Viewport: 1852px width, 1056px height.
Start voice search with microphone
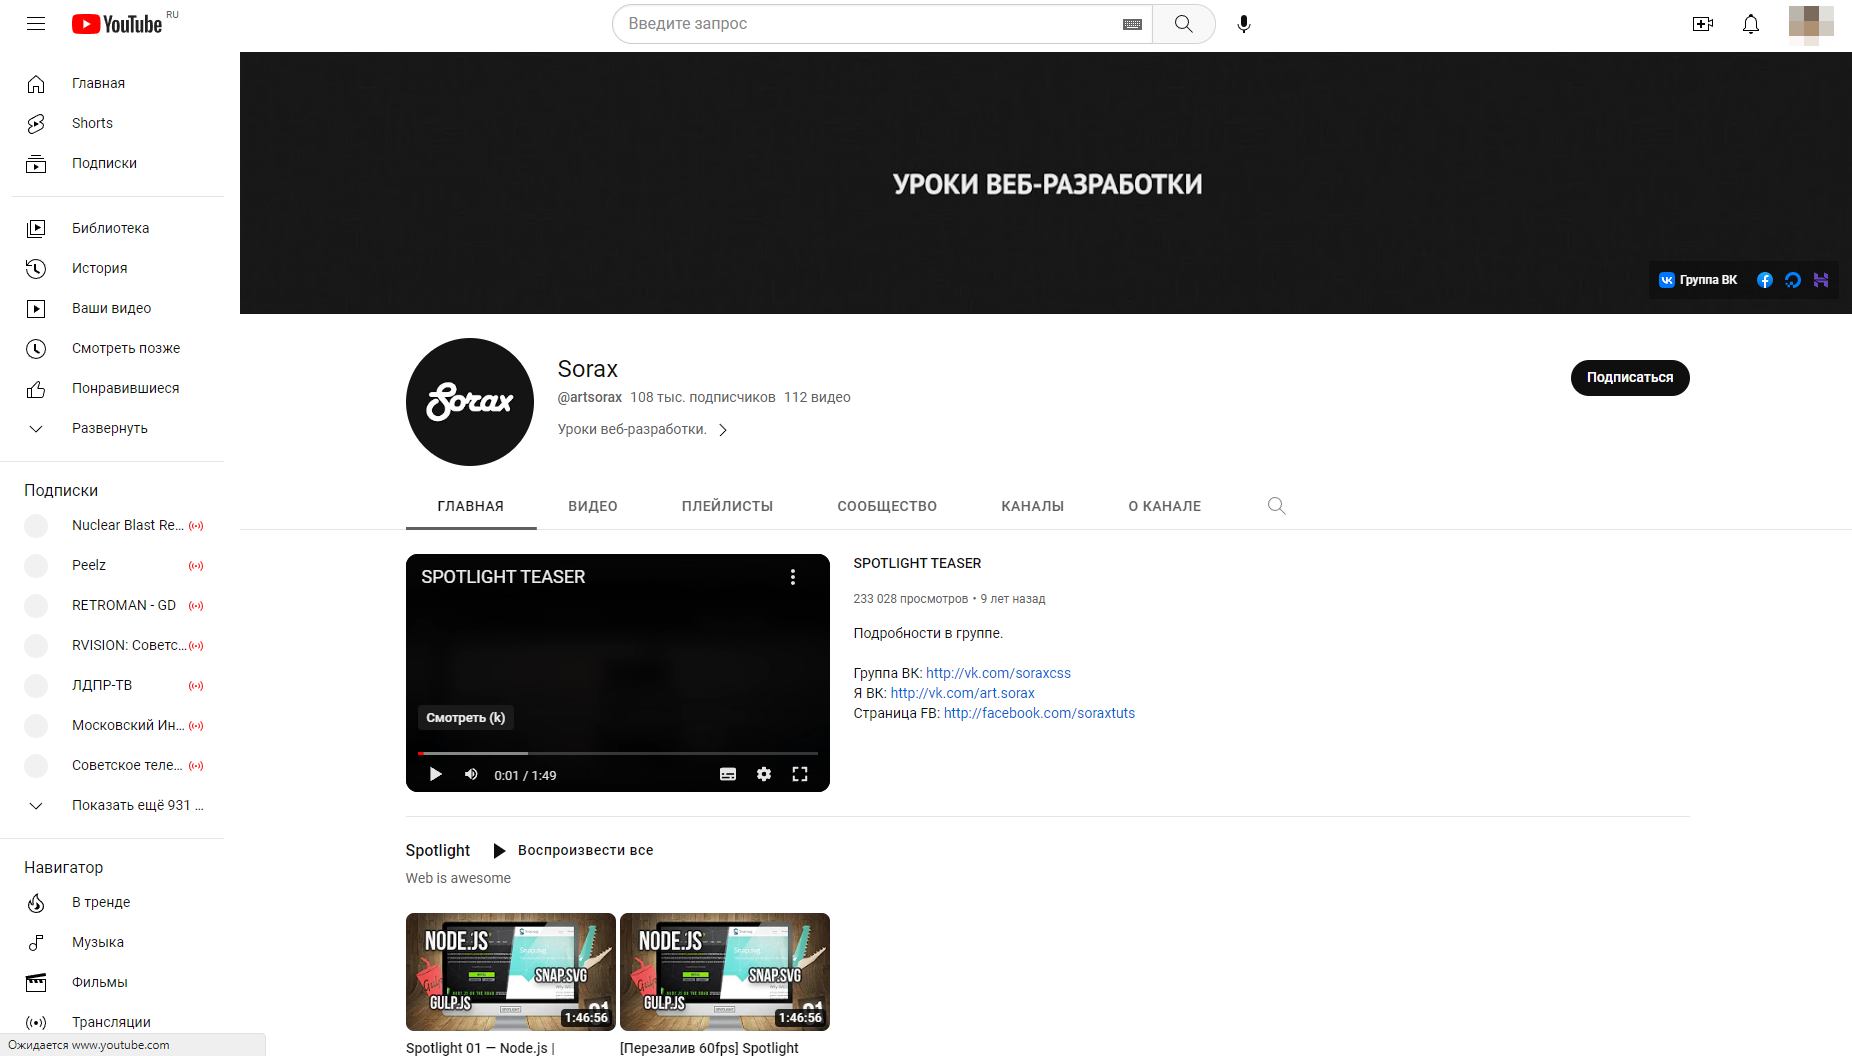tap(1244, 24)
